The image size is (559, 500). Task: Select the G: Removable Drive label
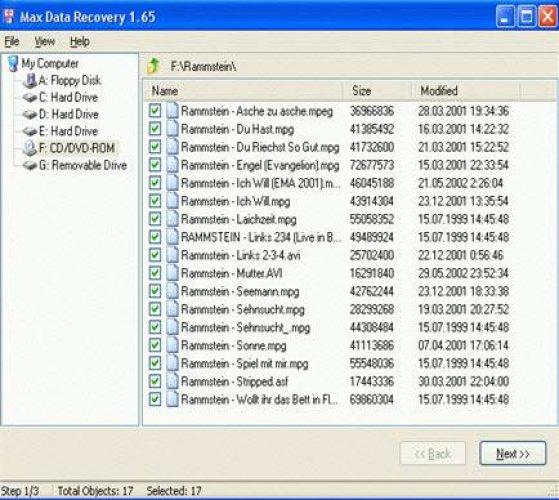[x=83, y=165]
